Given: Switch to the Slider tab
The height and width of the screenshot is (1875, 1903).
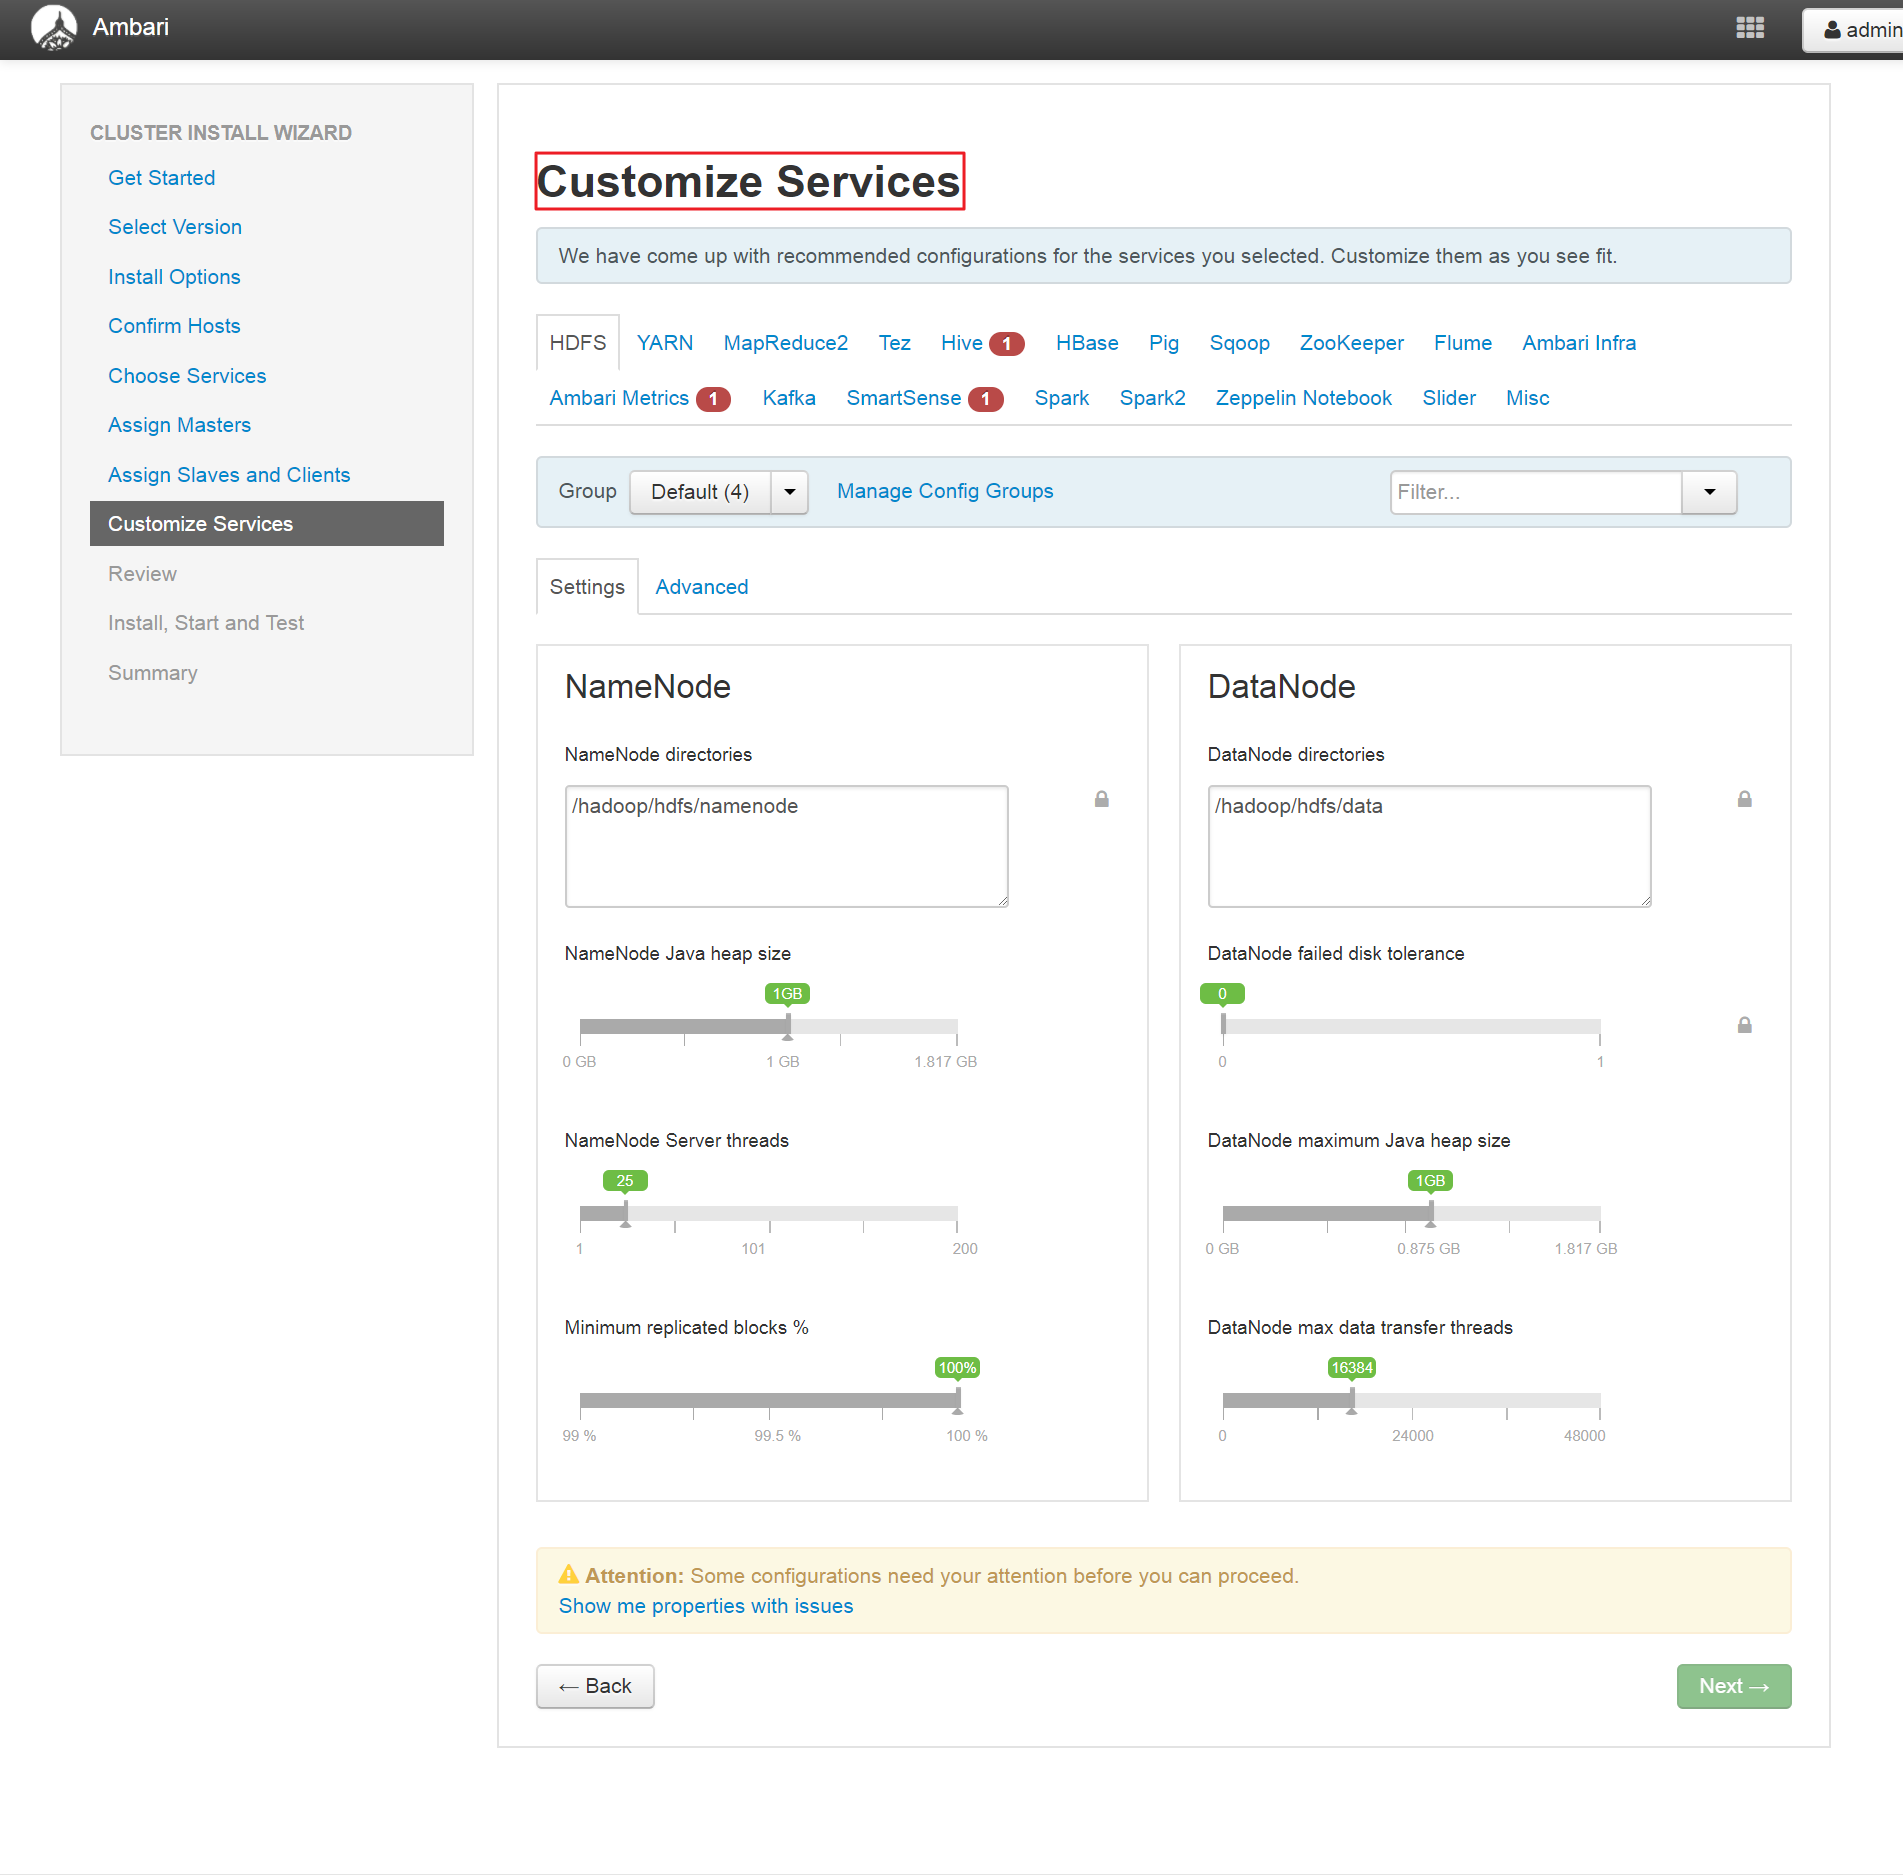Looking at the screenshot, I should pyautogui.click(x=1449, y=398).
